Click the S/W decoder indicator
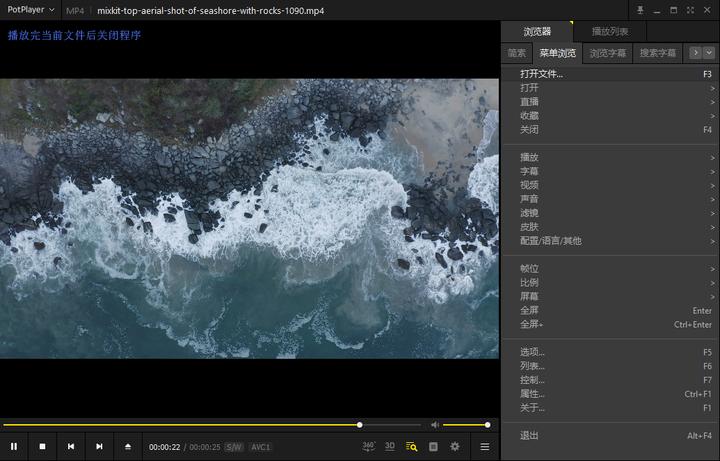This screenshot has width=720, height=461. pyautogui.click(x=233, y=447)
